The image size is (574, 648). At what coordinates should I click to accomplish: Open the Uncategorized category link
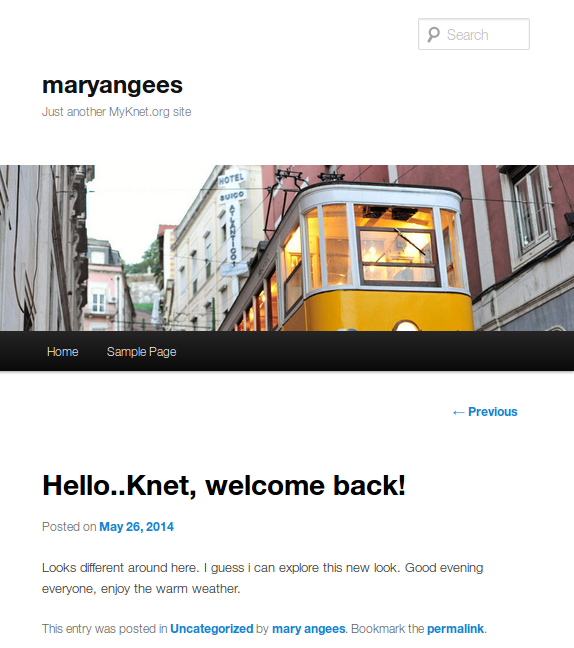coord(212,629)
